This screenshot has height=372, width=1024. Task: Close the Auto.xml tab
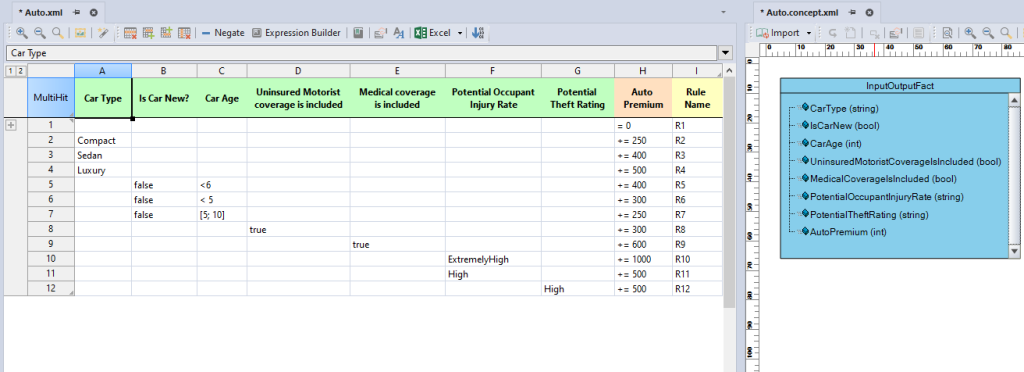(x=93, y=12)
